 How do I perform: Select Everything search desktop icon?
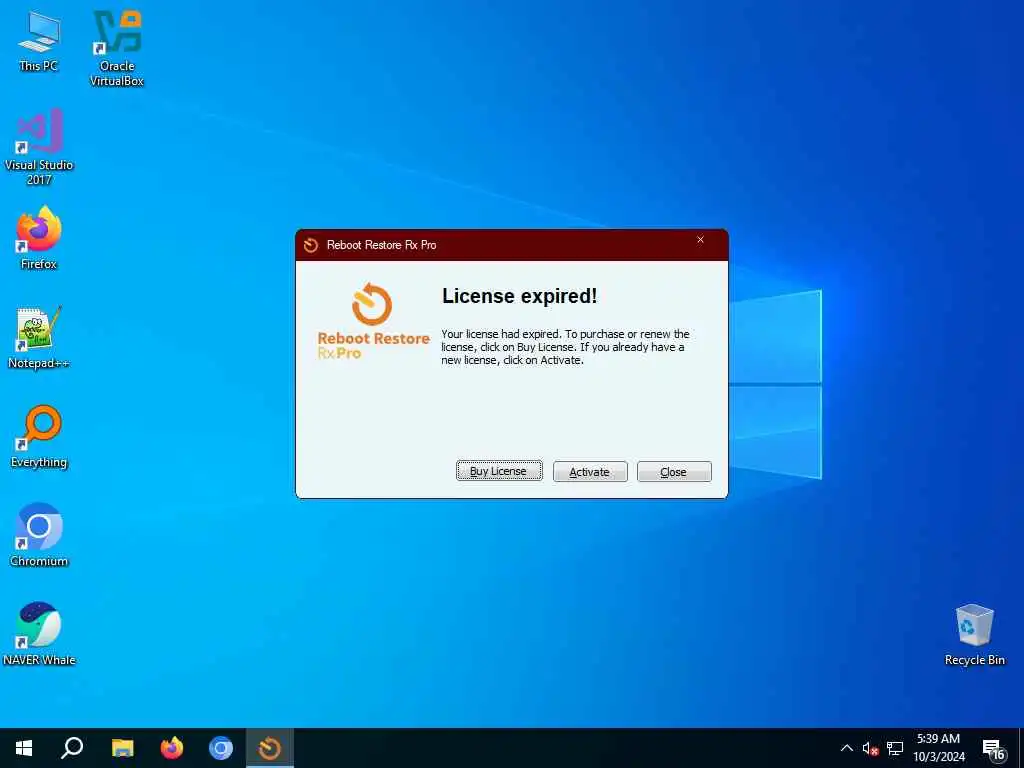click(39, 437)
